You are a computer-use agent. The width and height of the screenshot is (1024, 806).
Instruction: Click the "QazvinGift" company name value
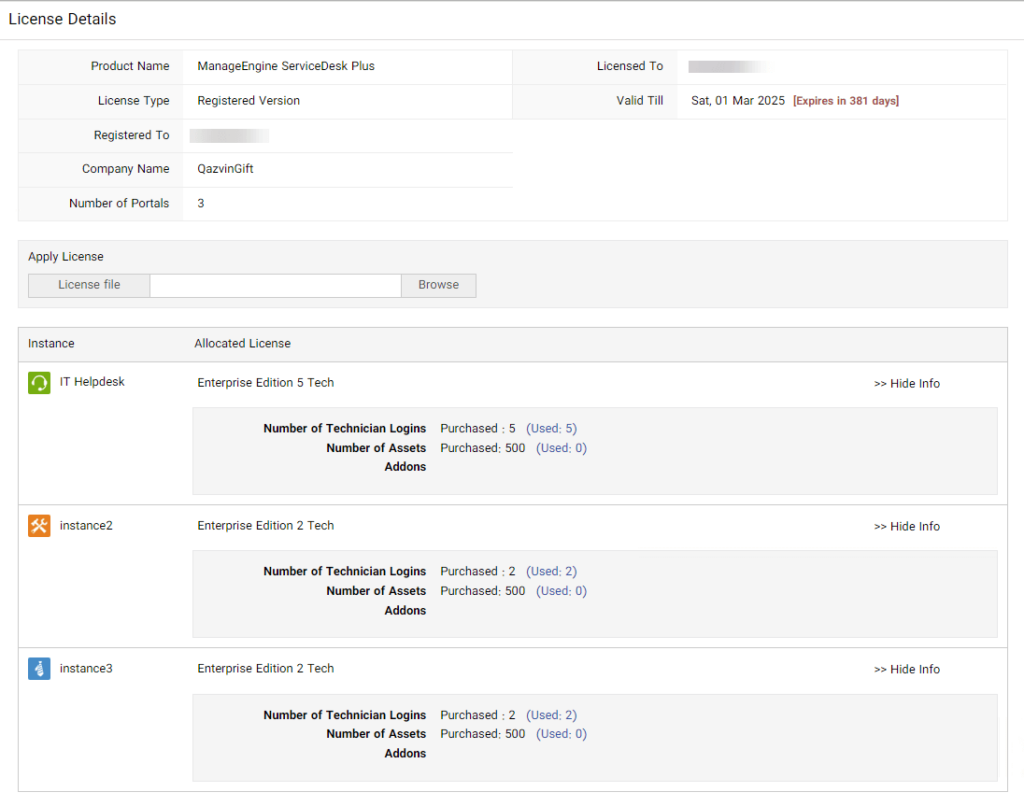point(225,169)
